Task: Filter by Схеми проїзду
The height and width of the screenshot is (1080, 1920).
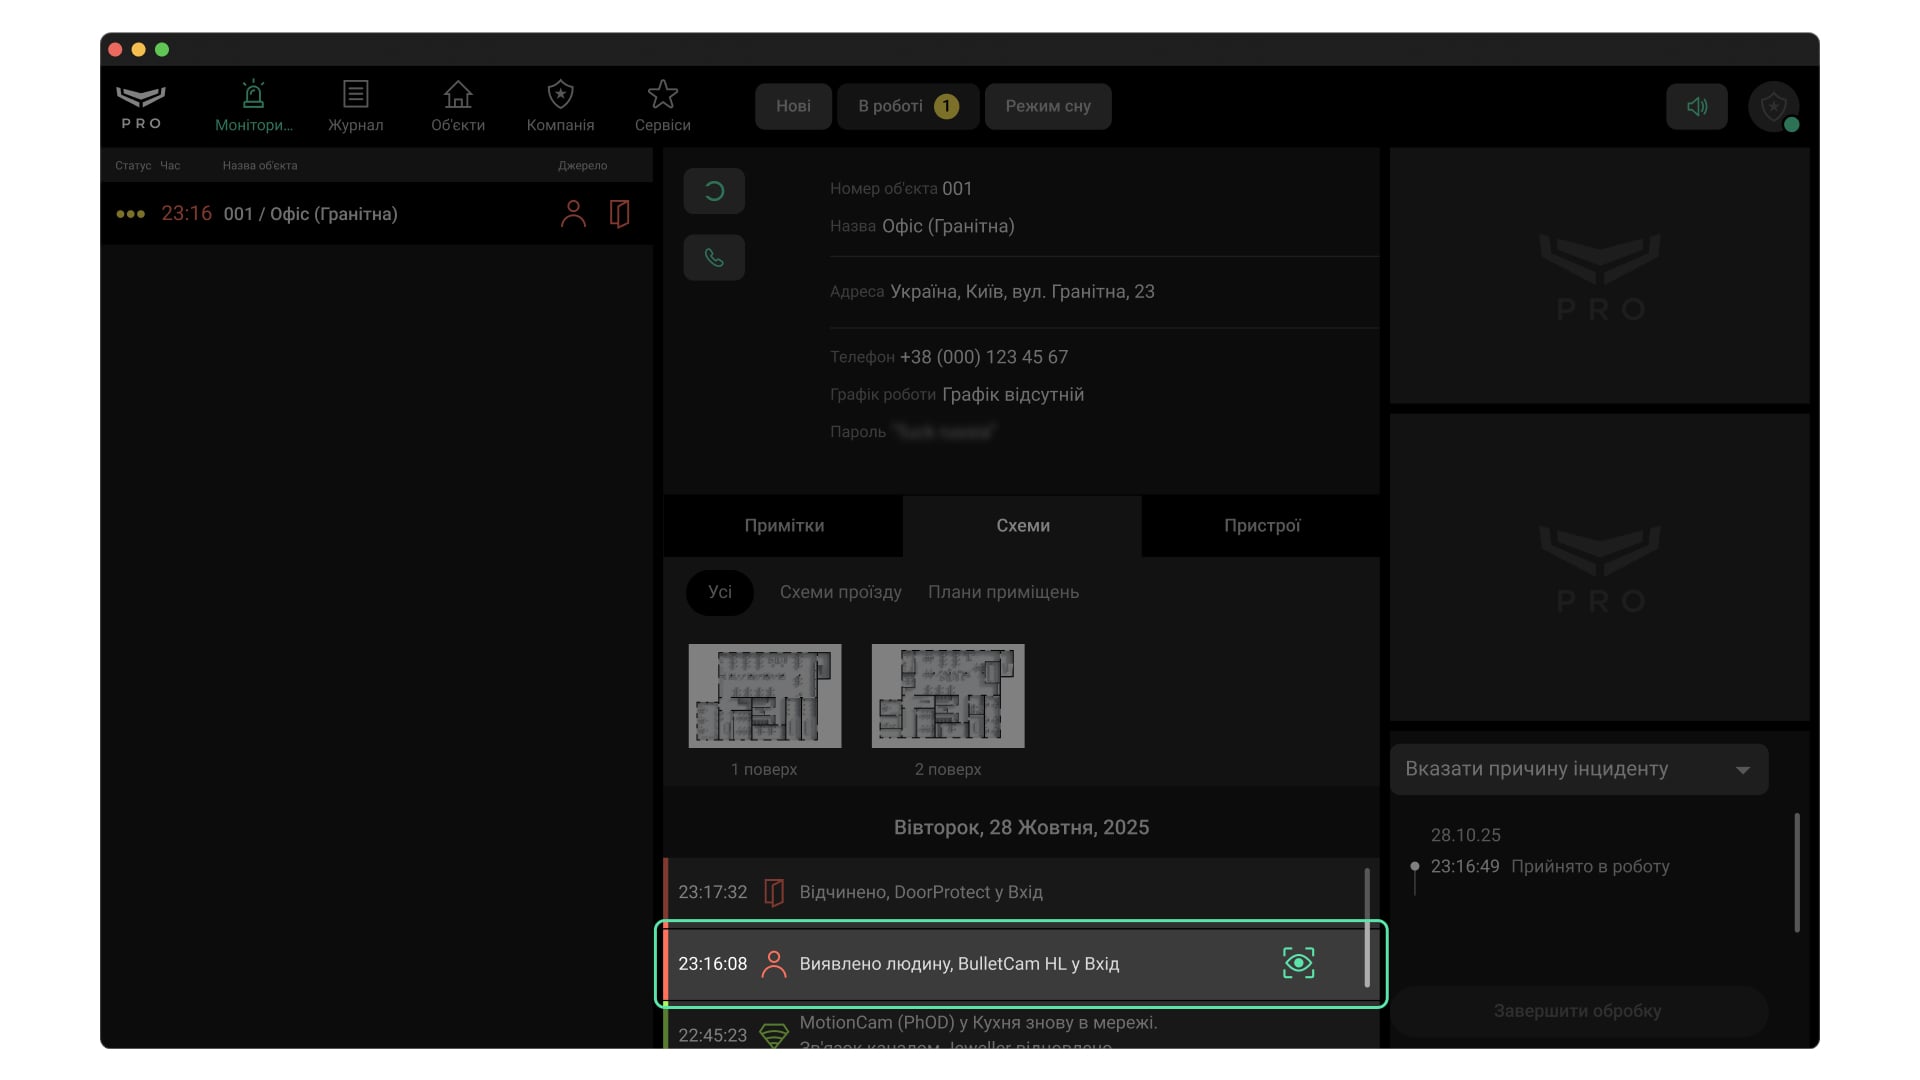Action: [x=840, y=592]
